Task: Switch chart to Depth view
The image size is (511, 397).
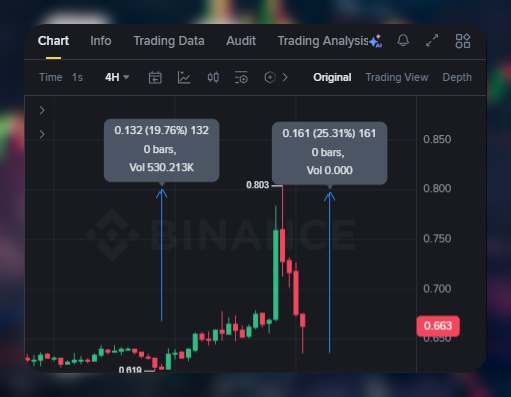Action: pyautogui.click(x=457, y=77)
